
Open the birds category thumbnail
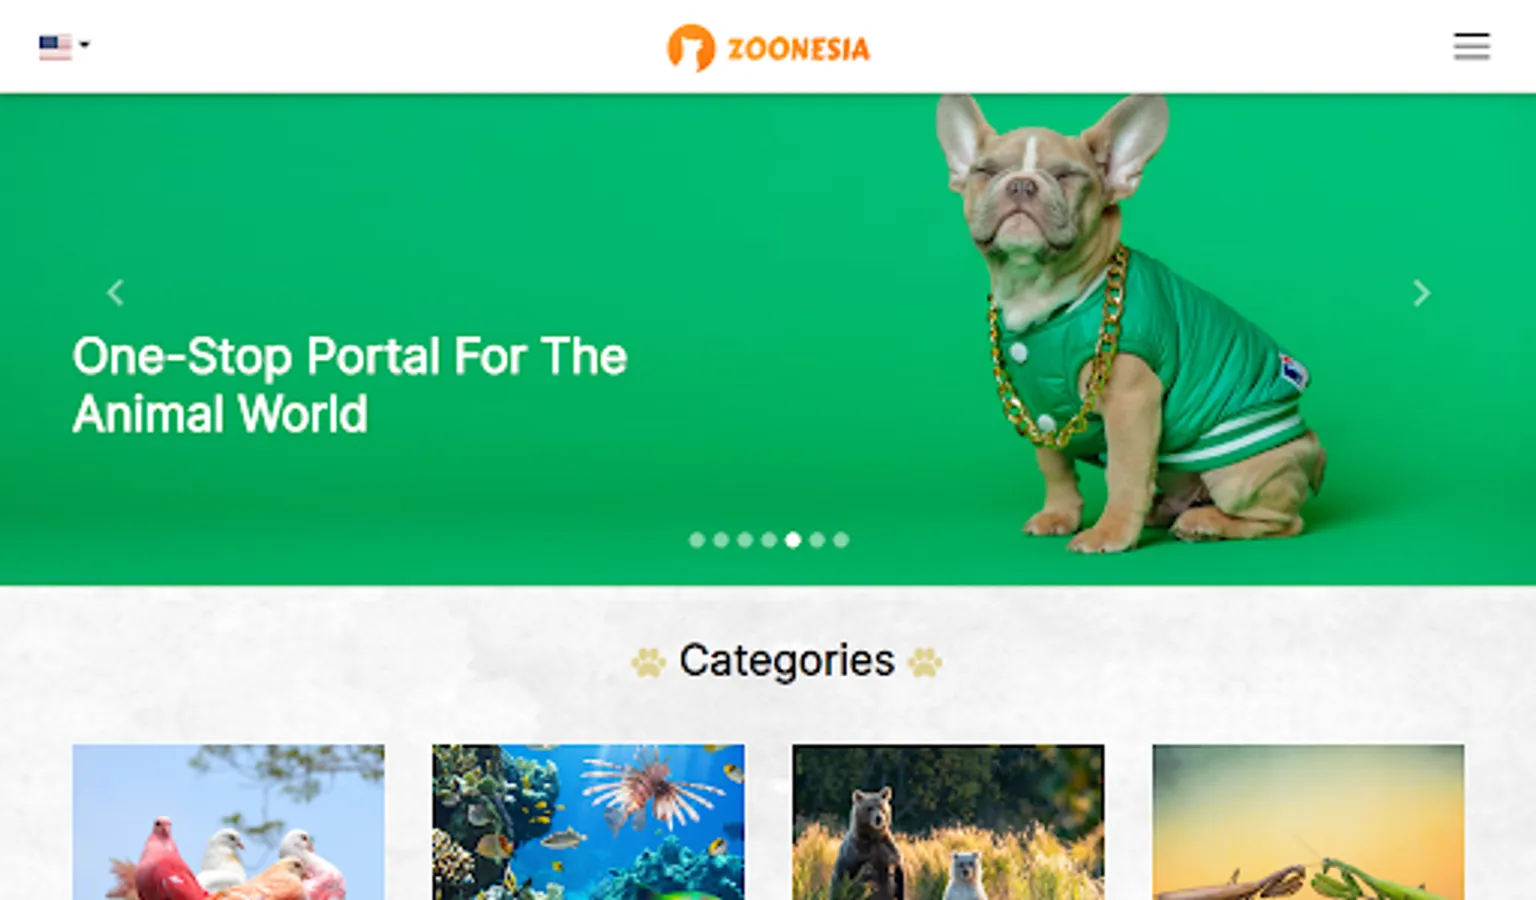[228, 822]
